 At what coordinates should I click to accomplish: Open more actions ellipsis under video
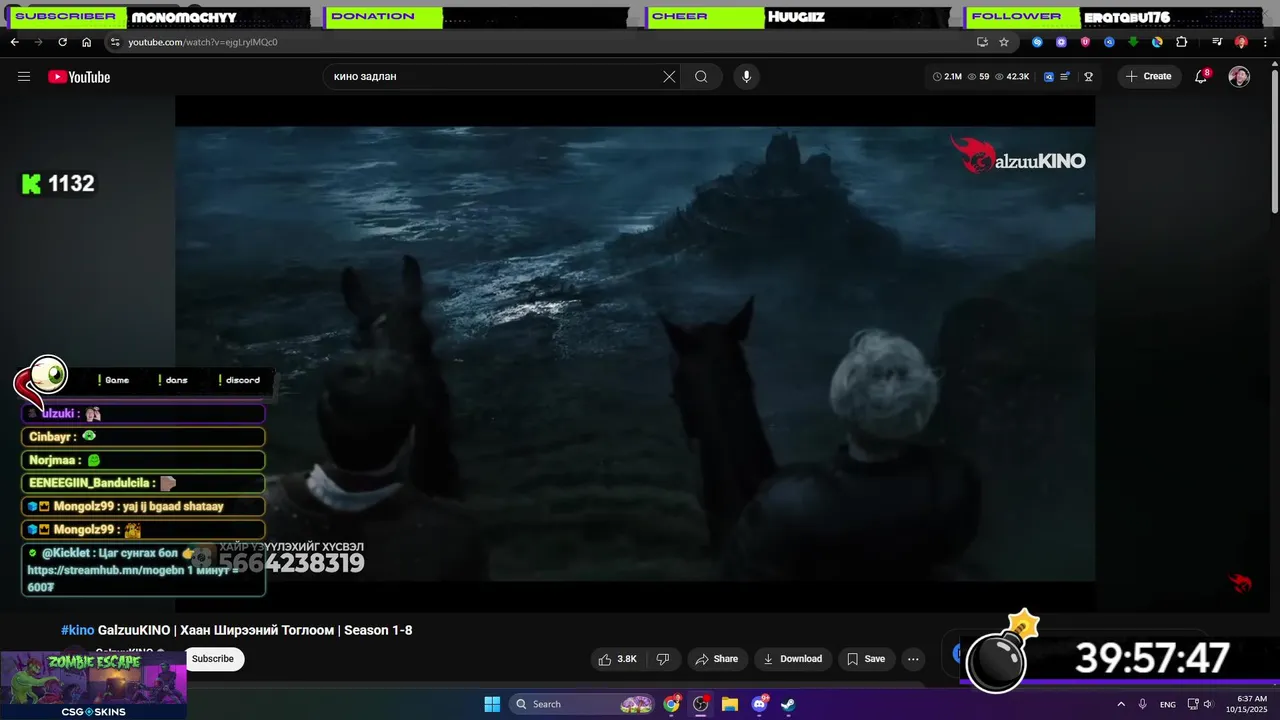(913, 659)
